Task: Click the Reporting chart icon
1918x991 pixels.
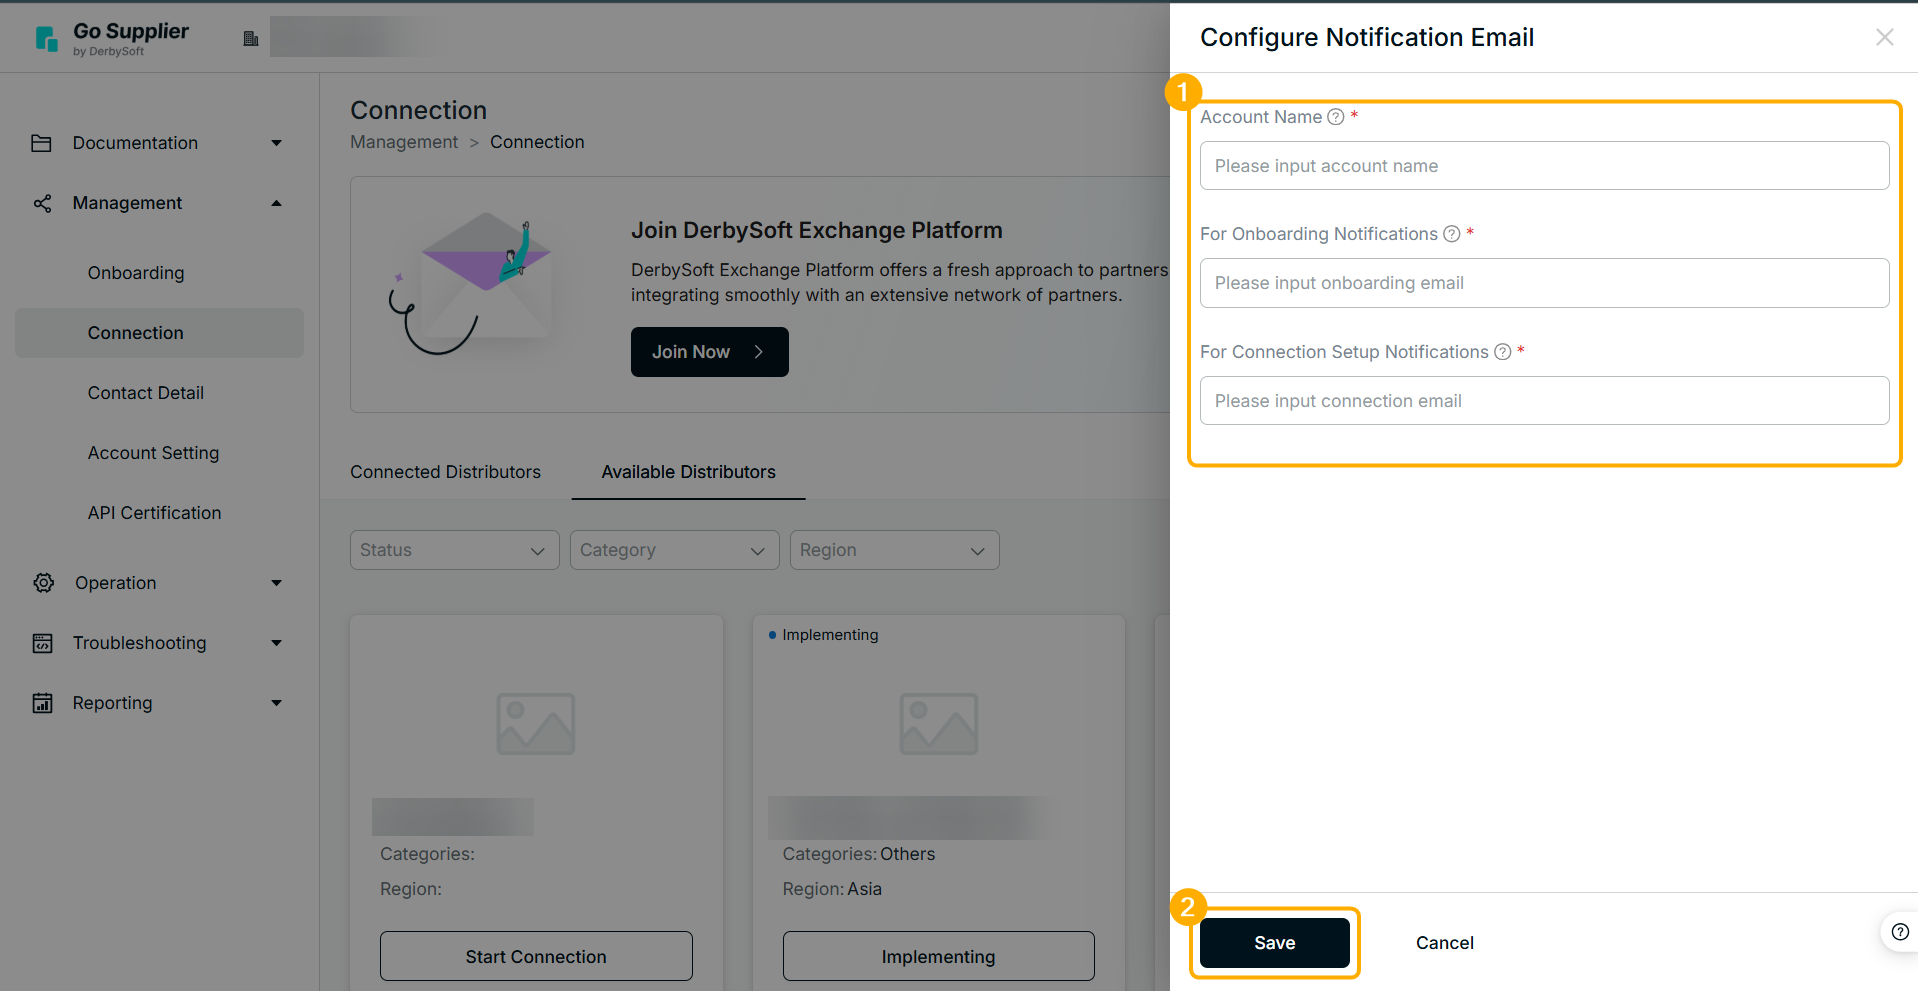Action: pyautogui.click(x=42, y=703)
